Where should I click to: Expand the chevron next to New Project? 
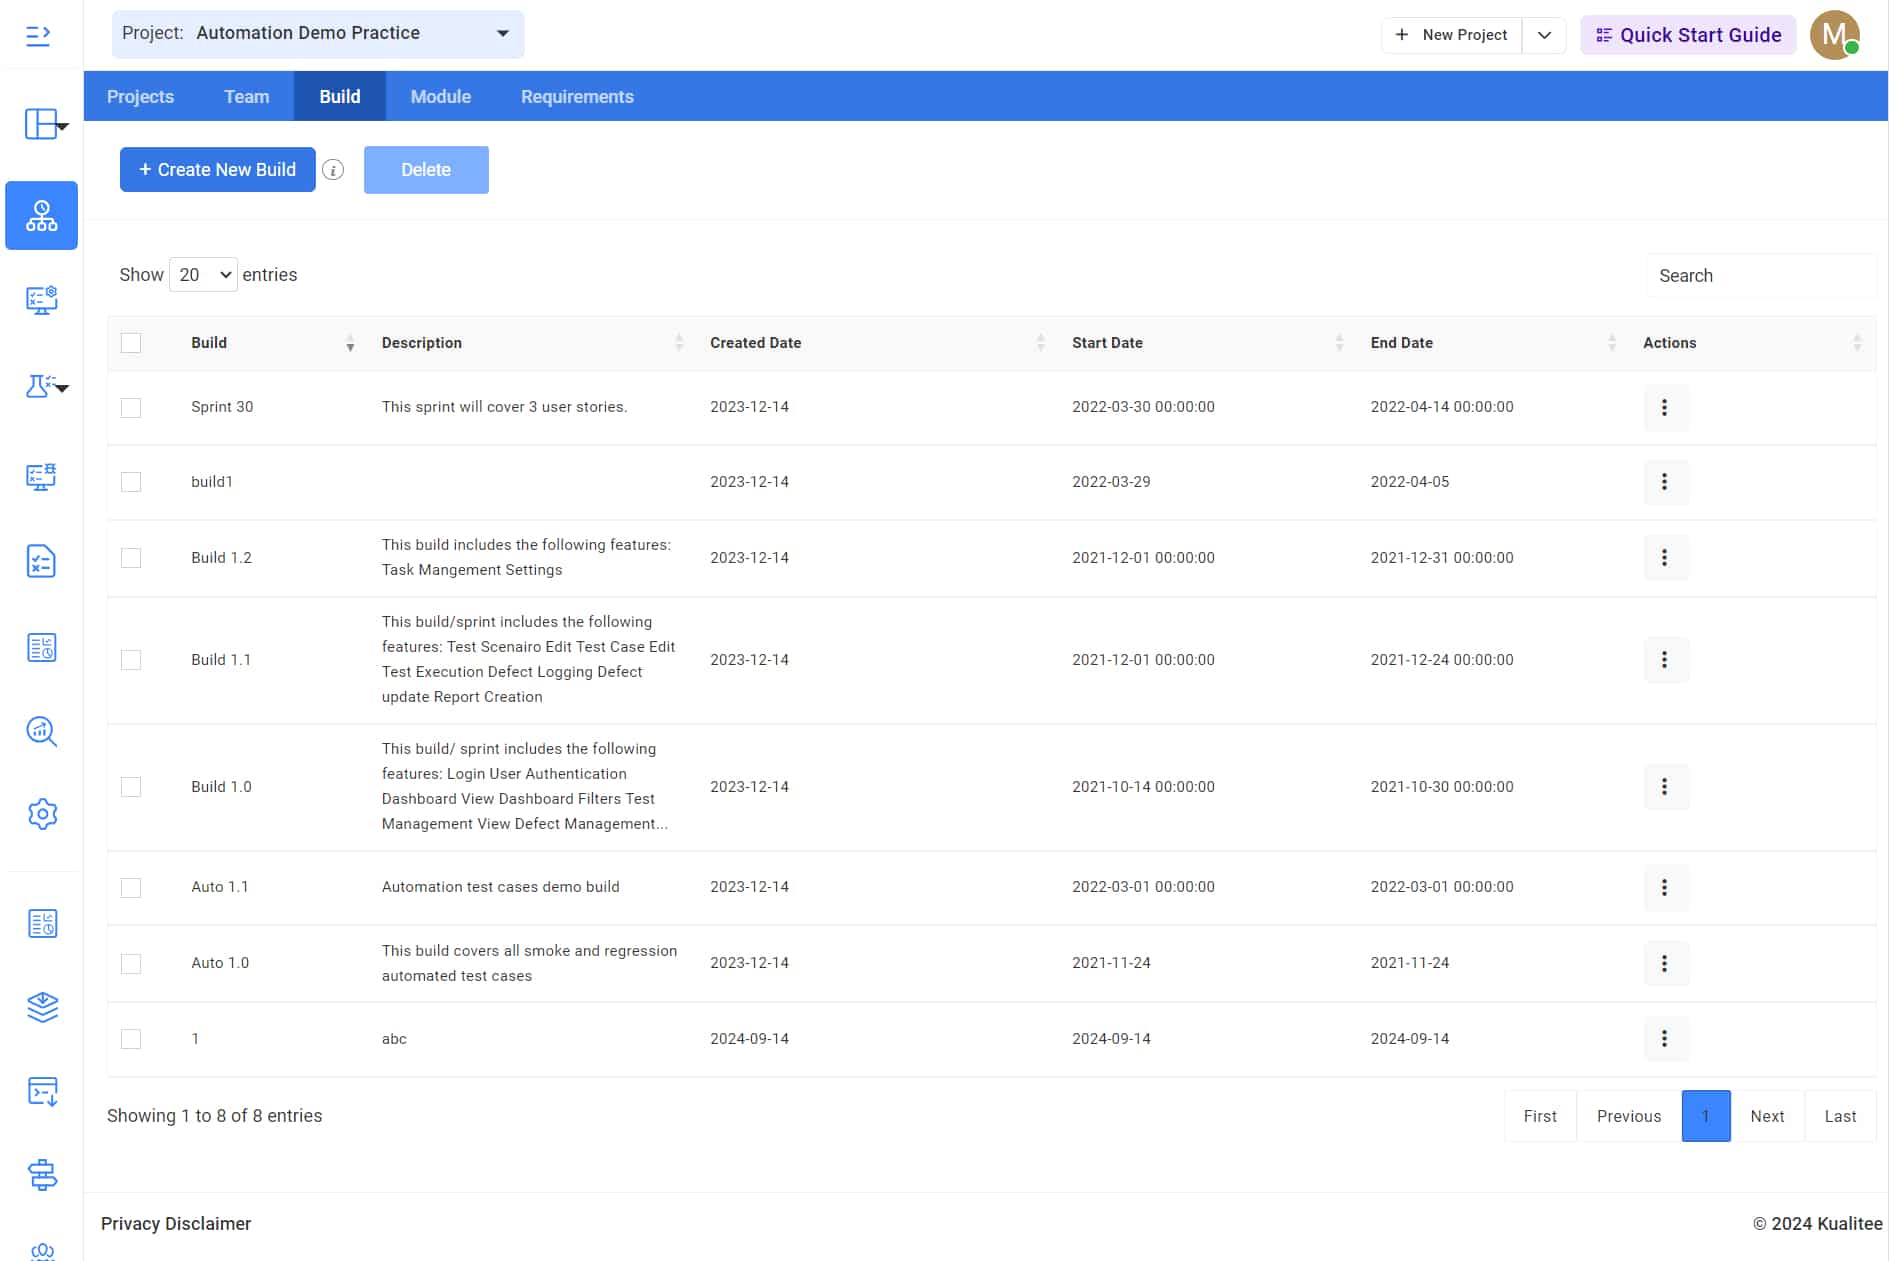pos(1544,35)
